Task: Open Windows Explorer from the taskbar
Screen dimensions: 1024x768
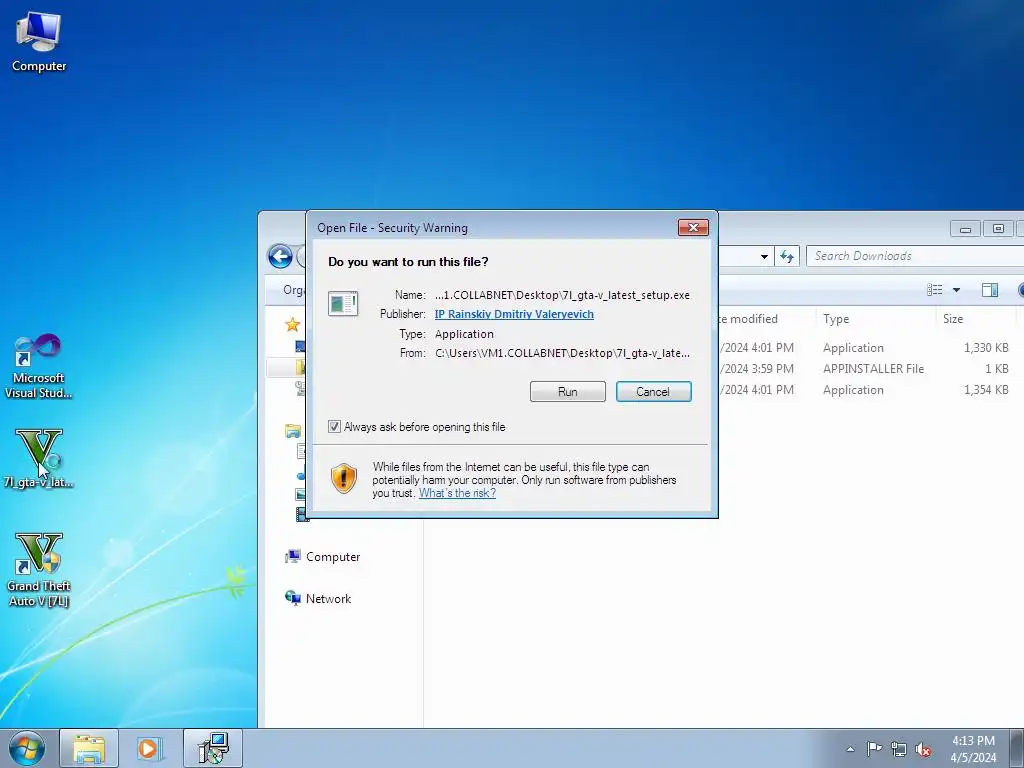Action: pyautogui.click(x=89, y=748)
